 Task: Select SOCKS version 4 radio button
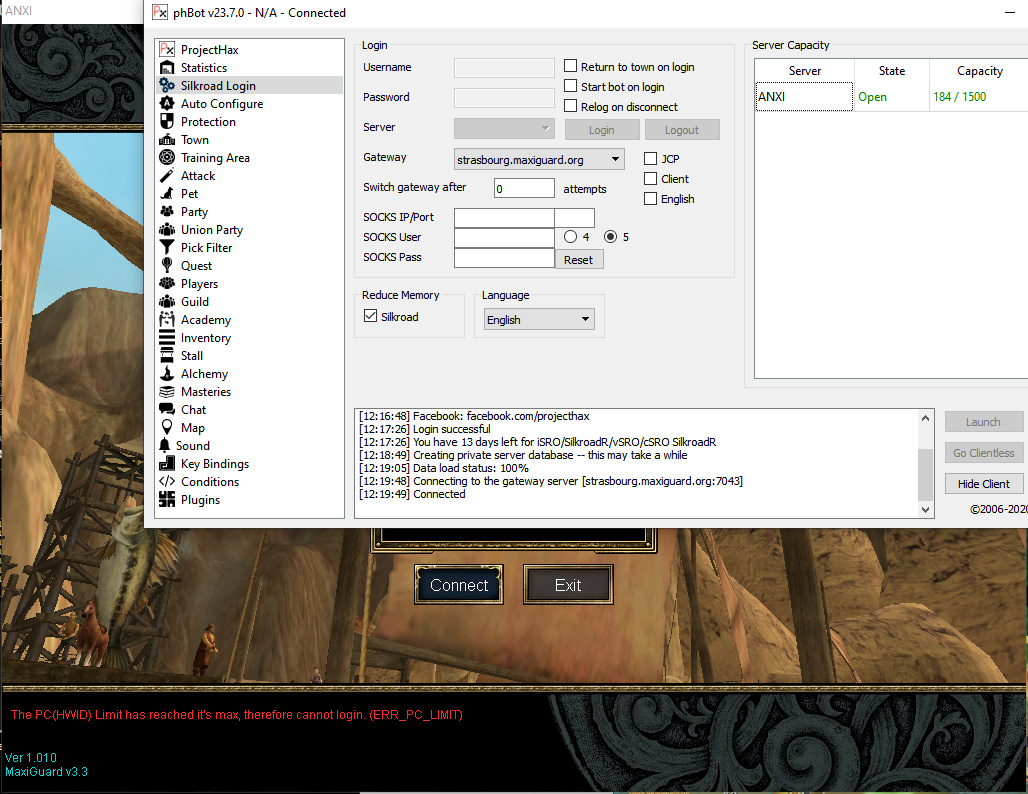click(570, 237)
